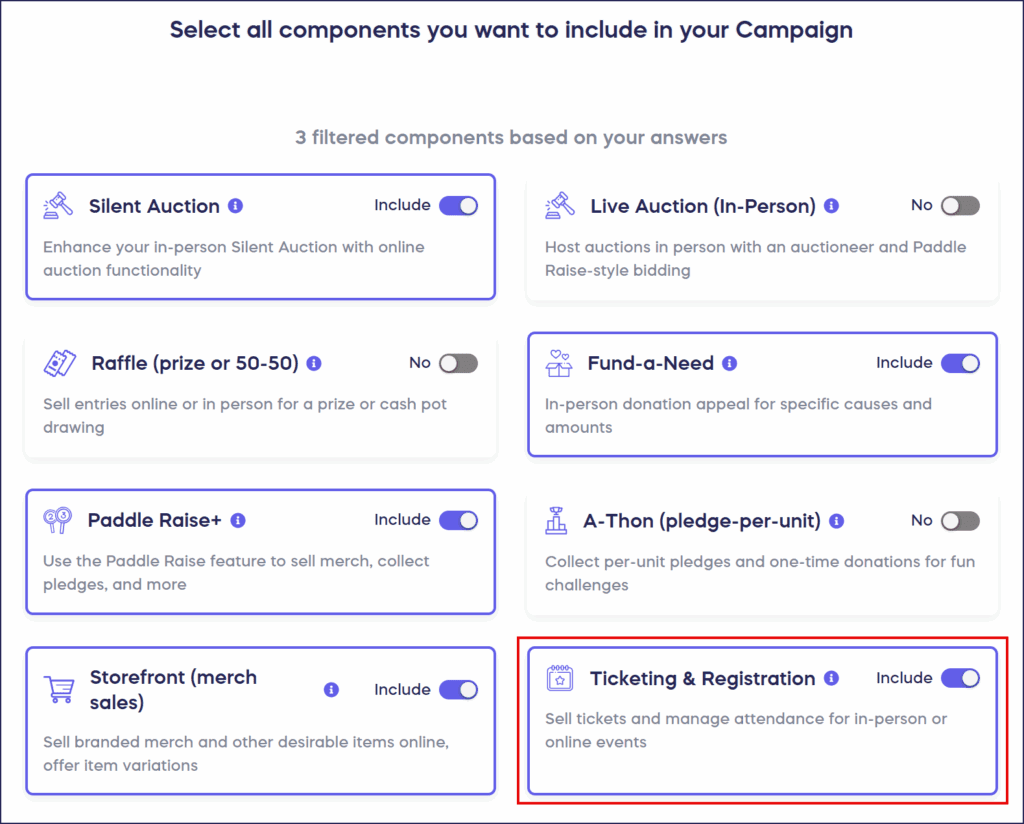The height and width of the screenshot is (824, 1024).
Task: Show the A-Thon info tooltip
Action: click(x=837, y=521)
